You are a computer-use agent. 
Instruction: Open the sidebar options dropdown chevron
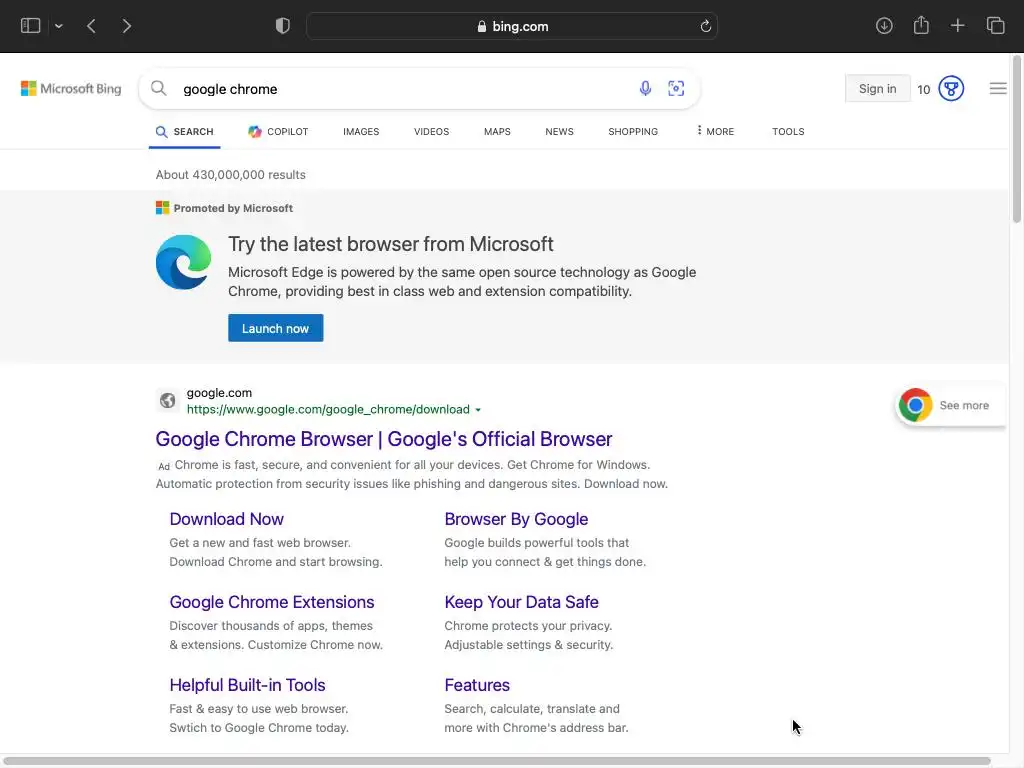click(x=59, y=26)
